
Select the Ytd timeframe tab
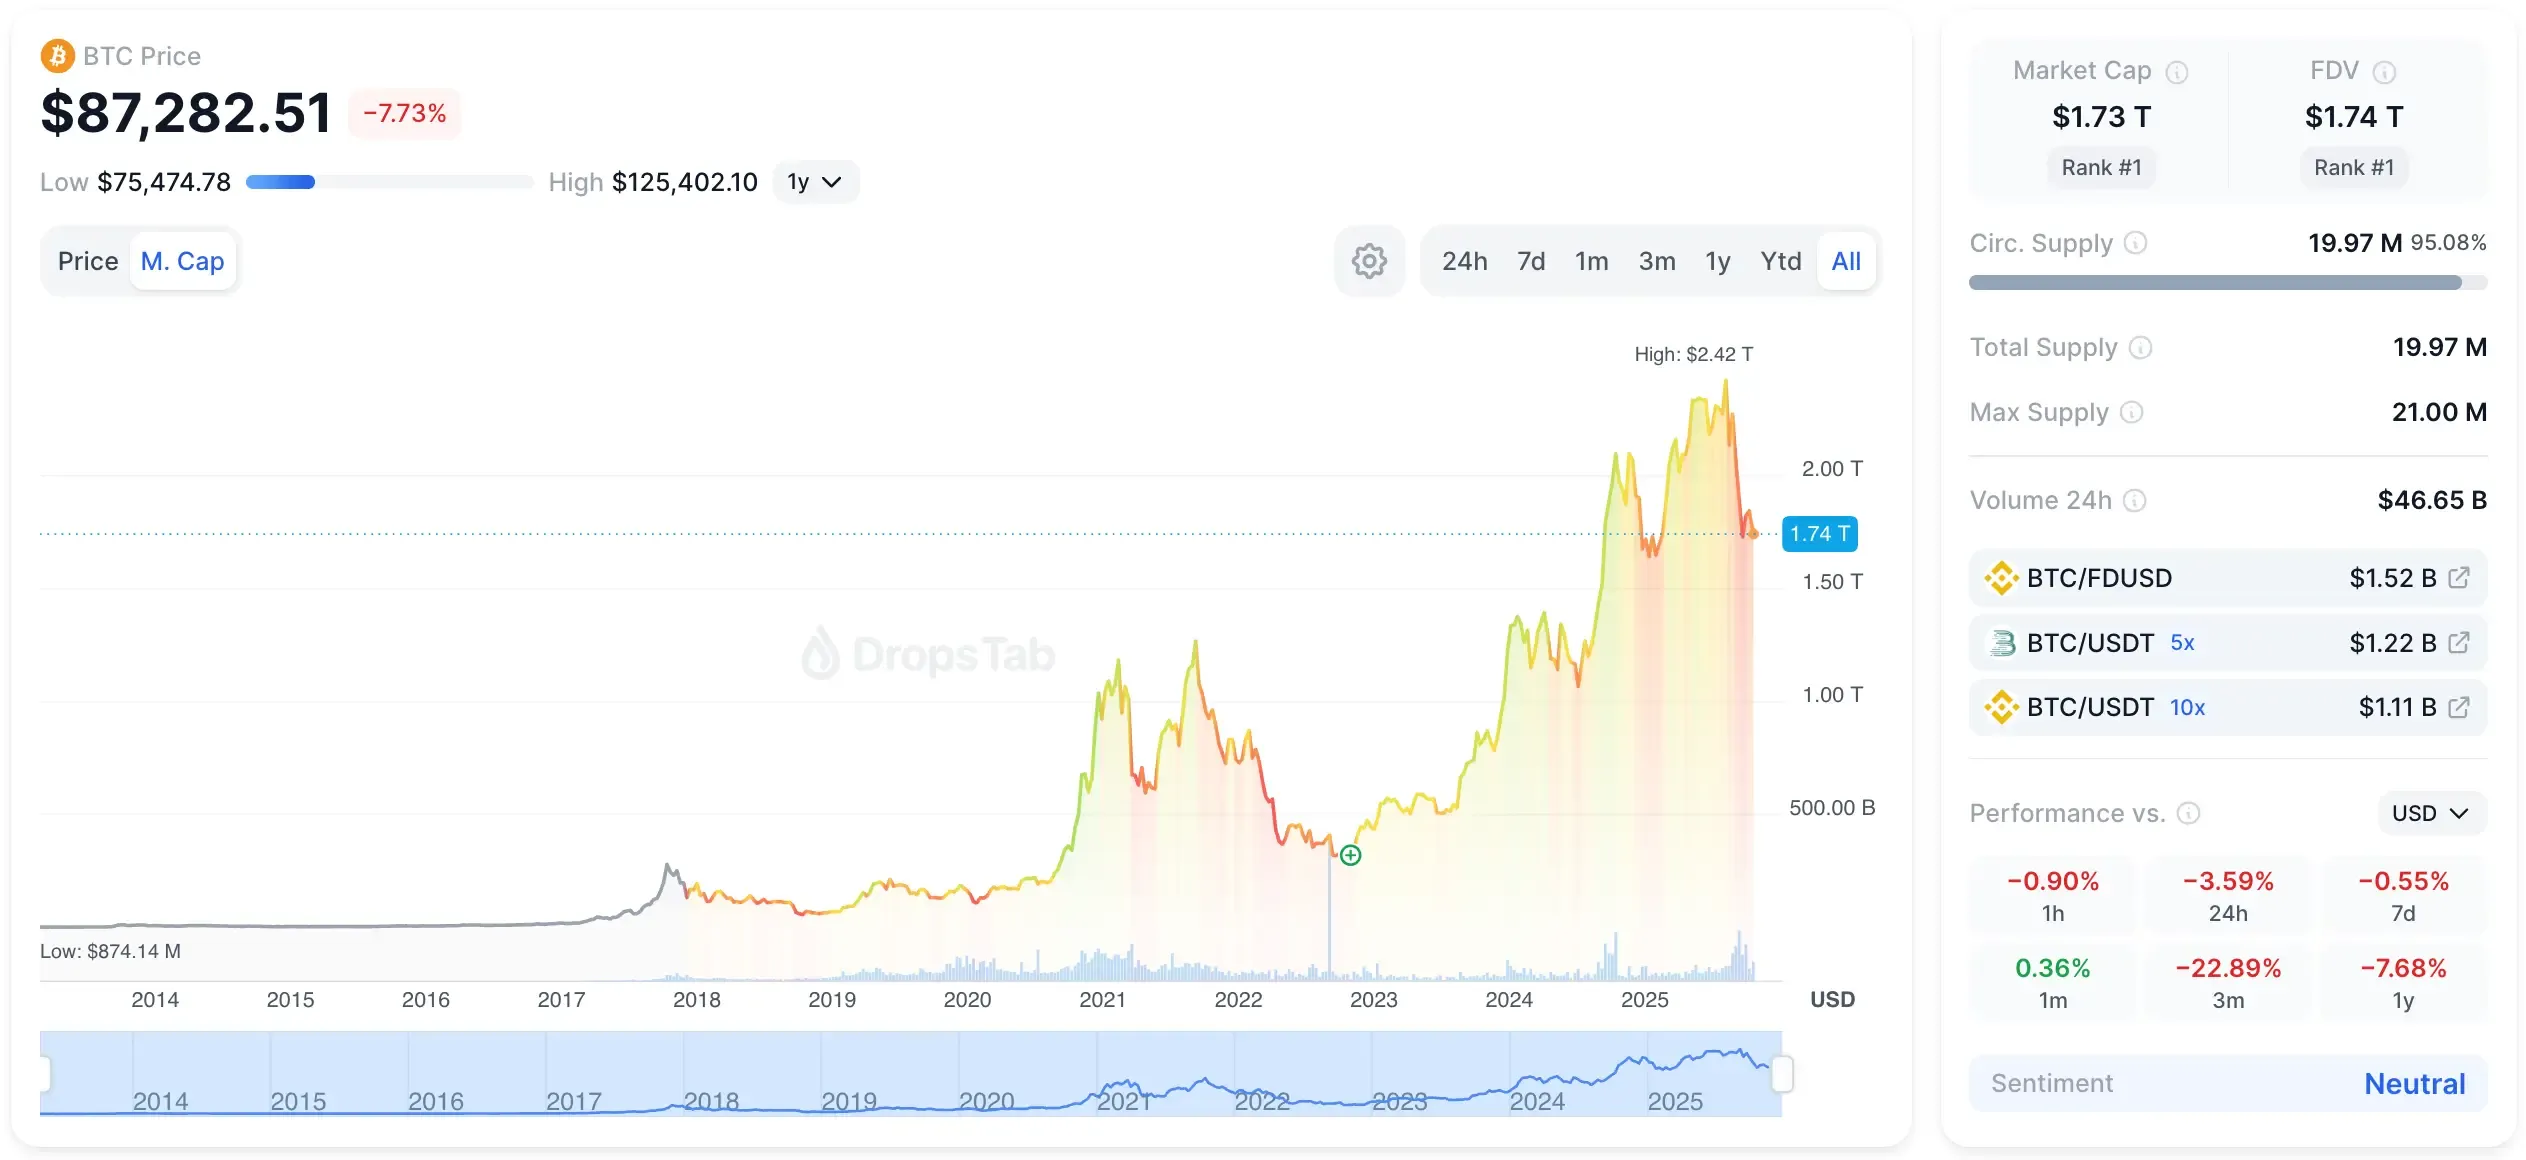point(1780,261)
